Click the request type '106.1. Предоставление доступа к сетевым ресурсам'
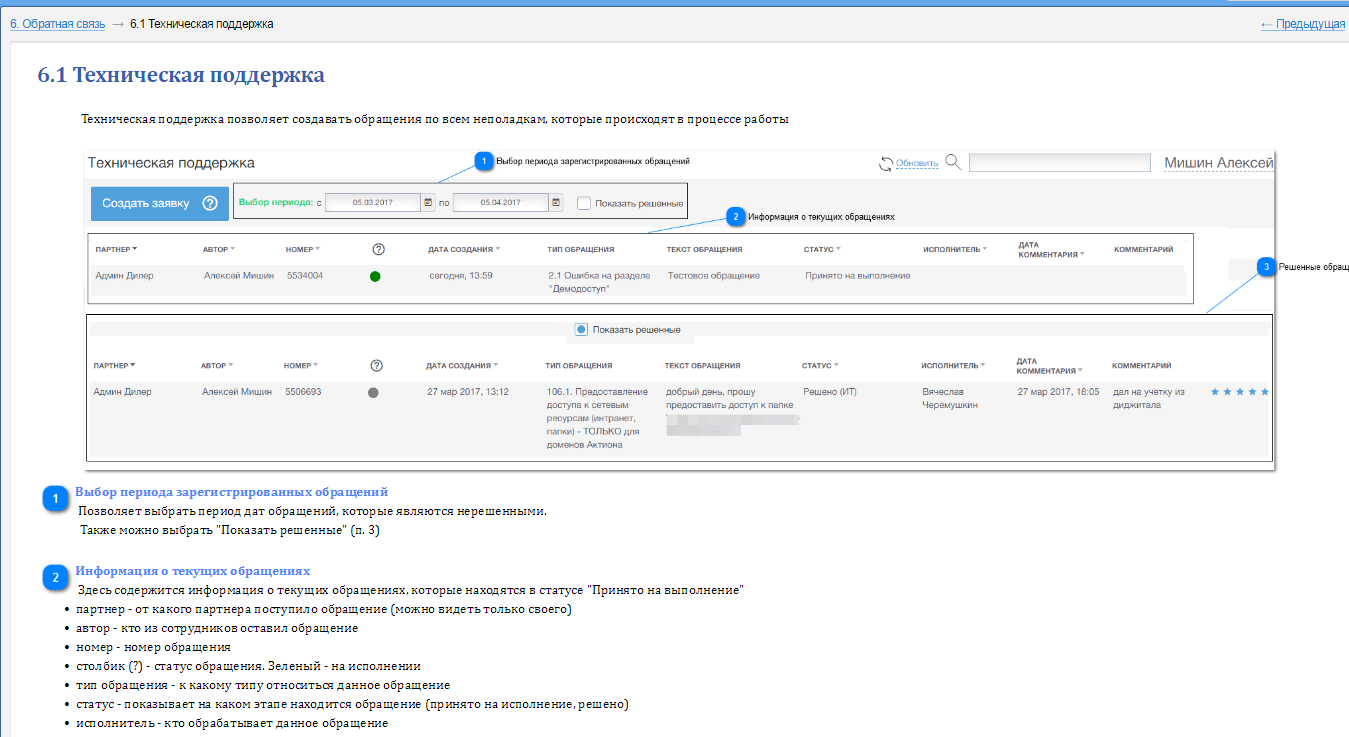The height and width of the screenshot is (737, 1349). pos(598,418)
